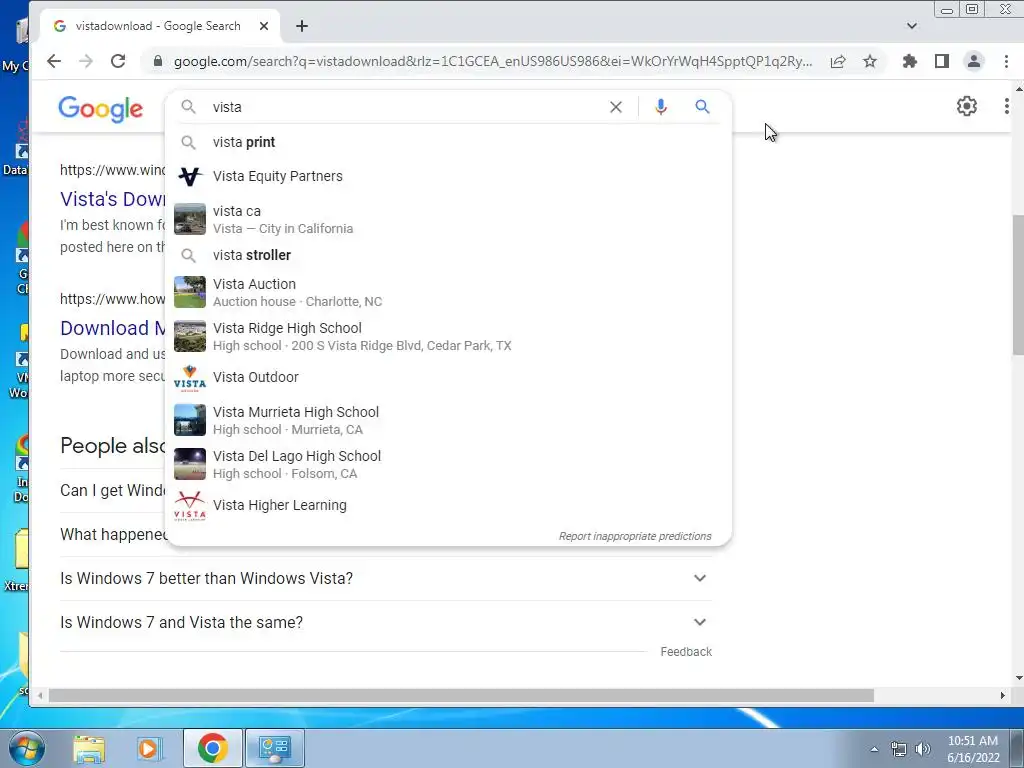The height and width of the screenshot is (768, 1024).
Task: Launch Windows Media Player from taskbar
Action: [149, 748]
